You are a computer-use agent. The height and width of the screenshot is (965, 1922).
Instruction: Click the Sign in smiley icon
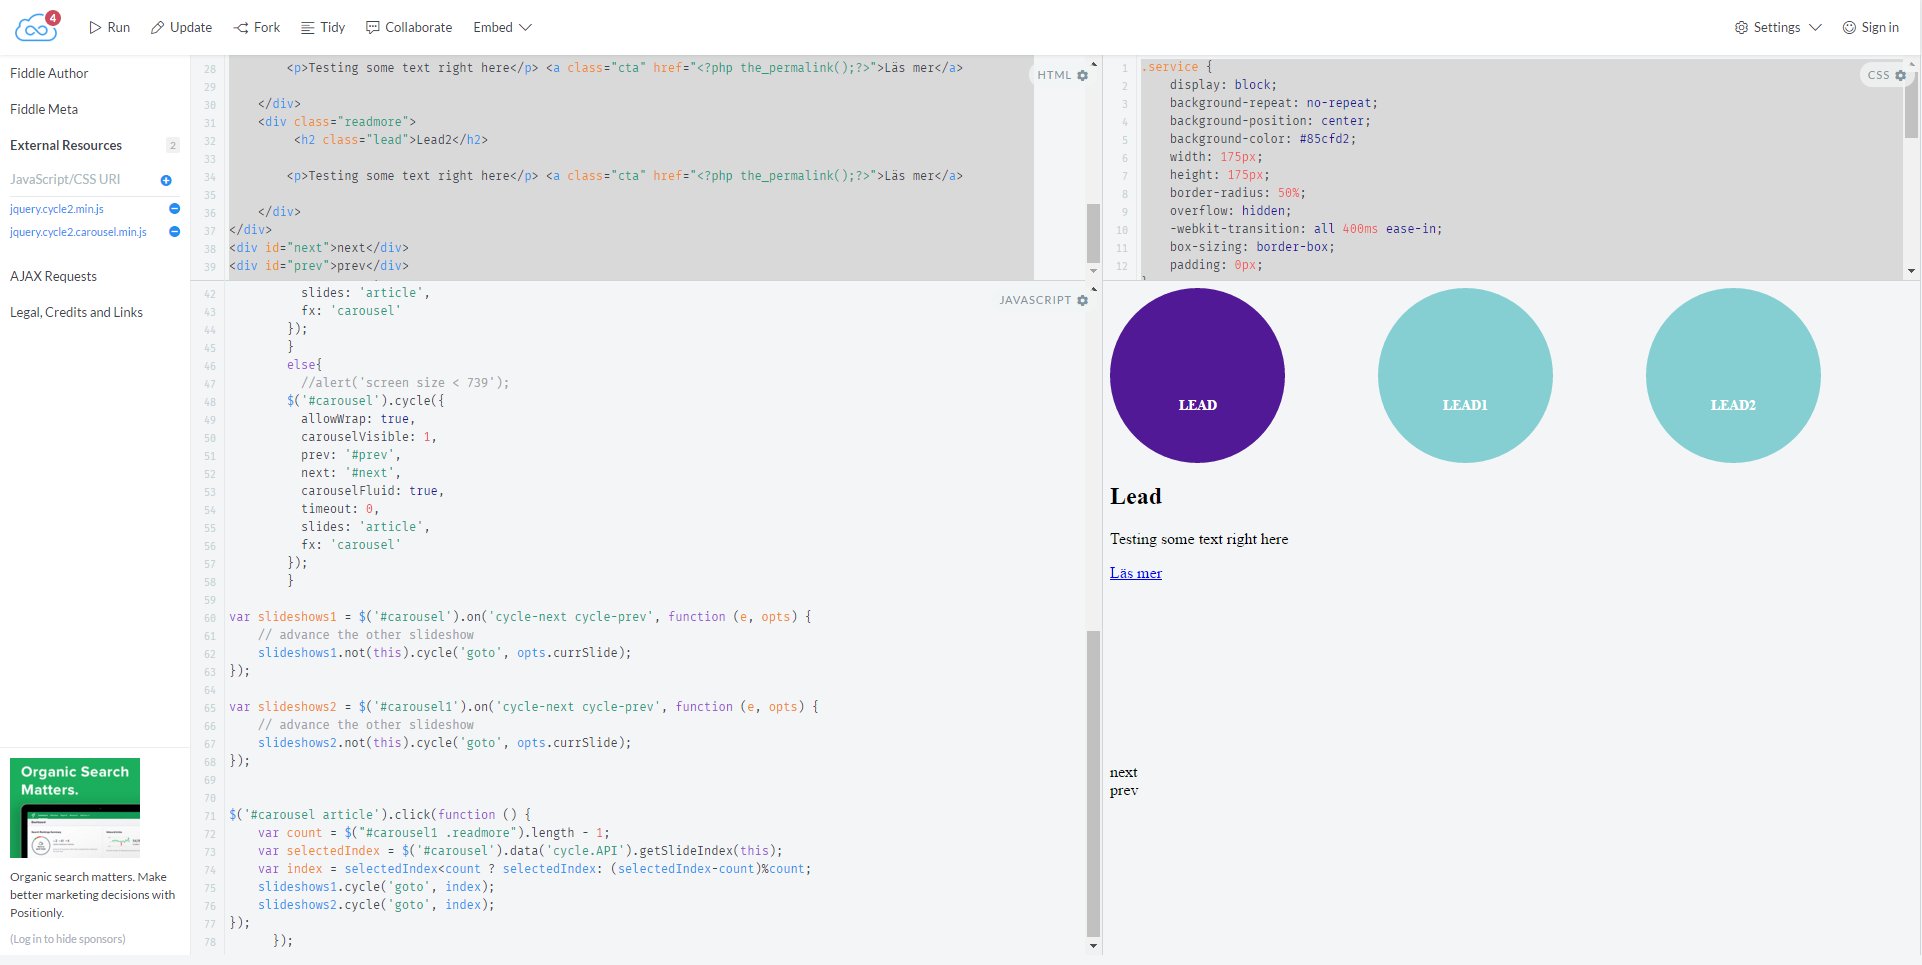(1849, 28)
